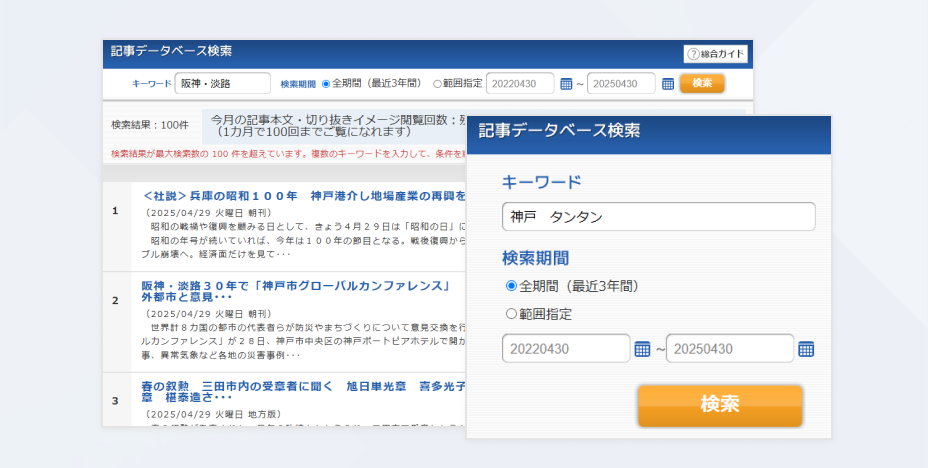928x468 pixels.
Task: Choose 範囲指定 option in the large panel
Action: 512,314
